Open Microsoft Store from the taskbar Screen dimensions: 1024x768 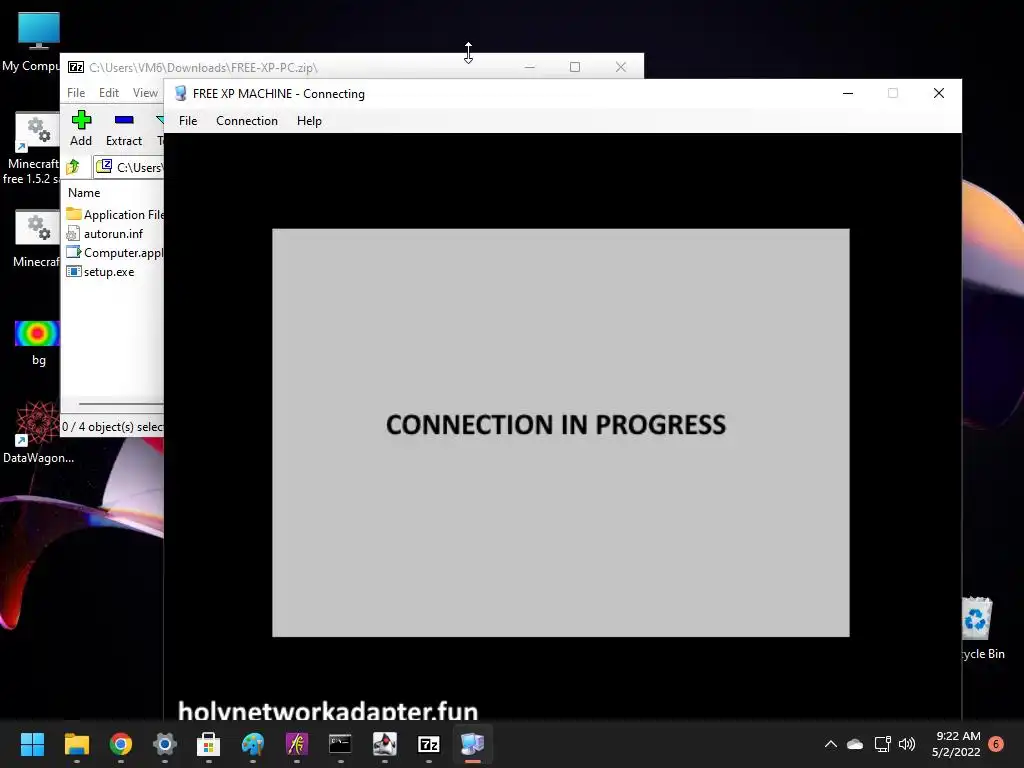(x=208, y=744)
